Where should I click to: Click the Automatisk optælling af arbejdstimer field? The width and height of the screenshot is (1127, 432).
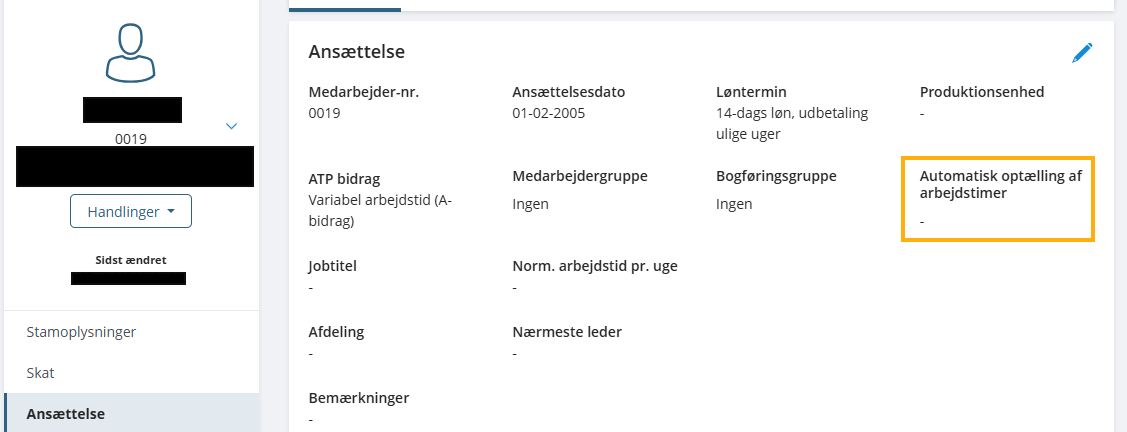click(x=998, y=198)
